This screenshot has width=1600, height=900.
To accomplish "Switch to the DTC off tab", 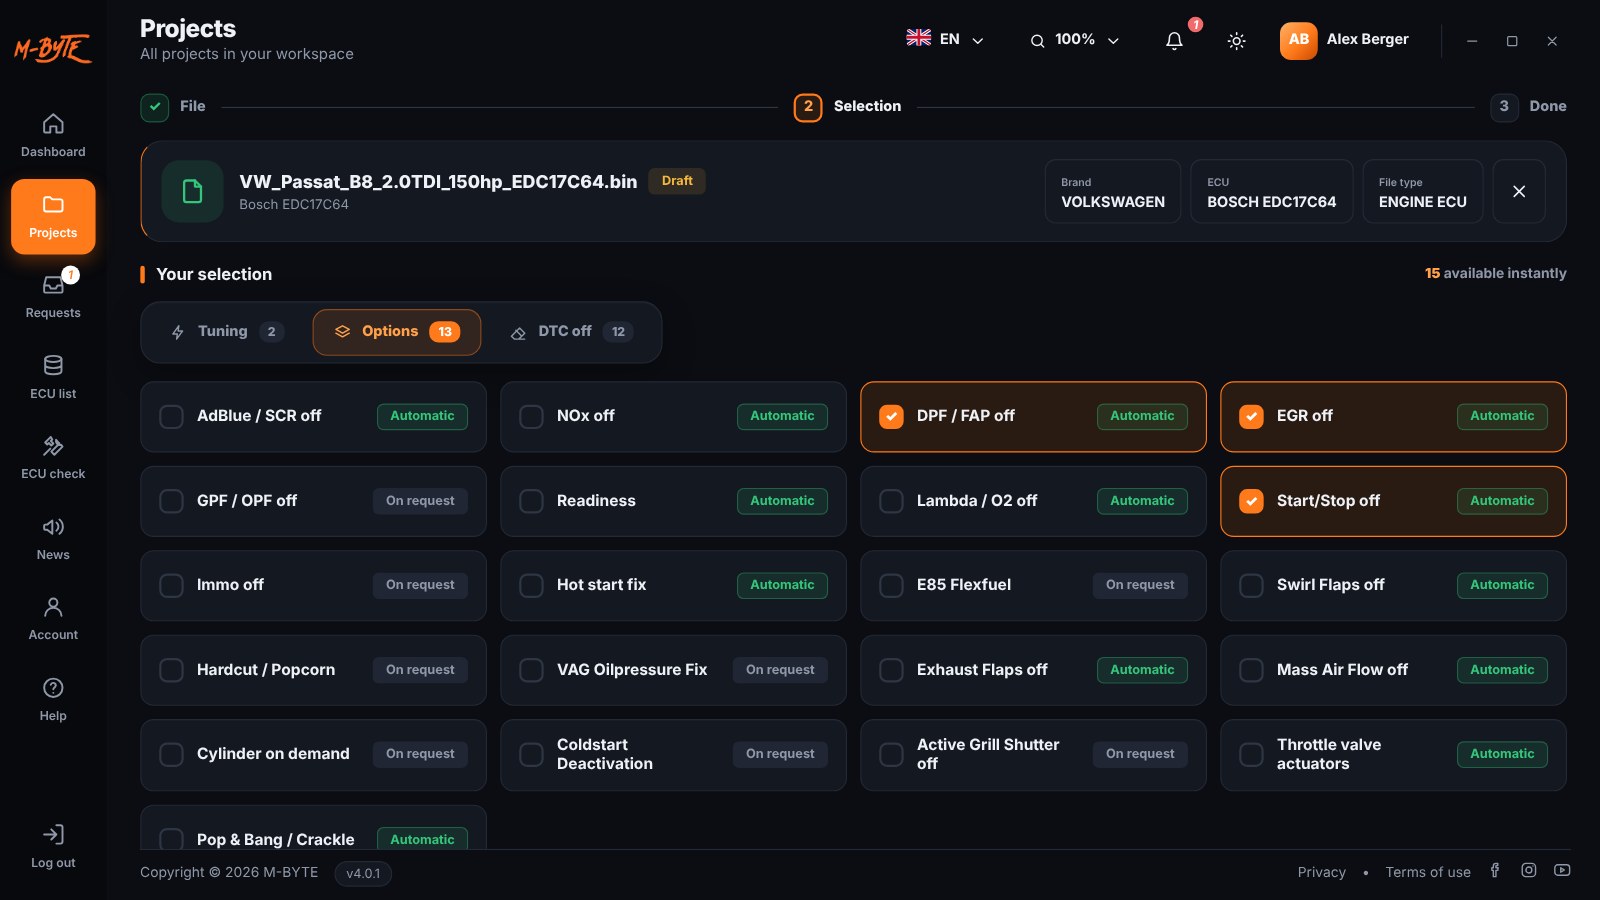I will pyautogui.click(x=571, y=332).
